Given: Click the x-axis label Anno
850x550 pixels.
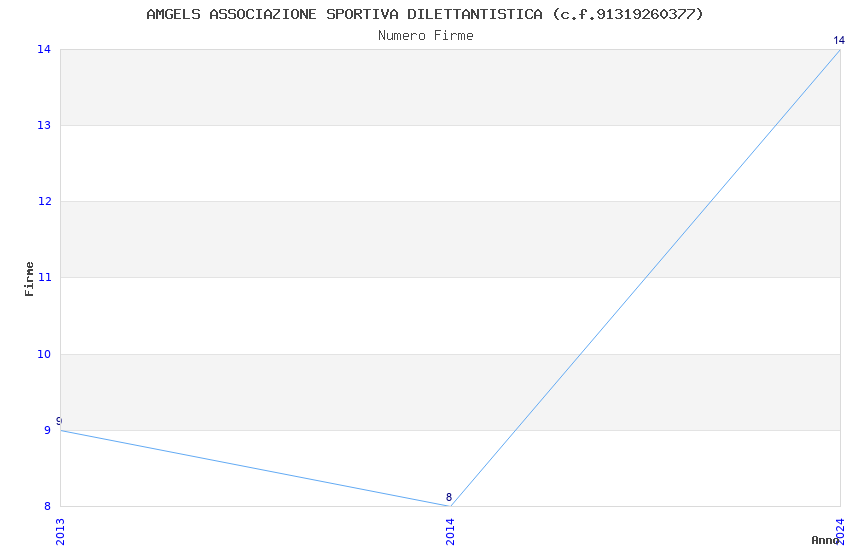Looking at the screenshot, I should 825,540.
